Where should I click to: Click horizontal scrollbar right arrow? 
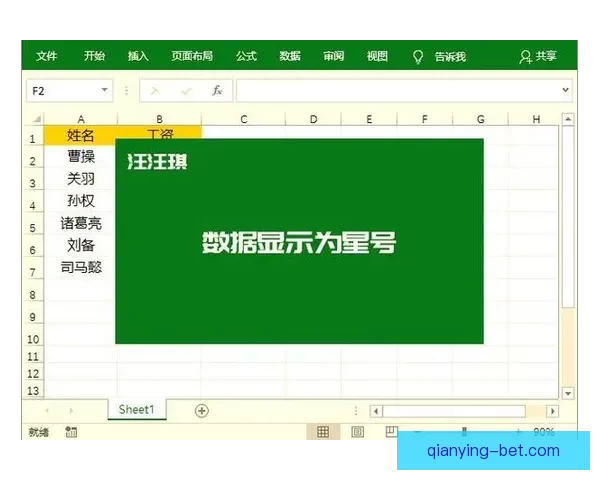pos(552,411)
